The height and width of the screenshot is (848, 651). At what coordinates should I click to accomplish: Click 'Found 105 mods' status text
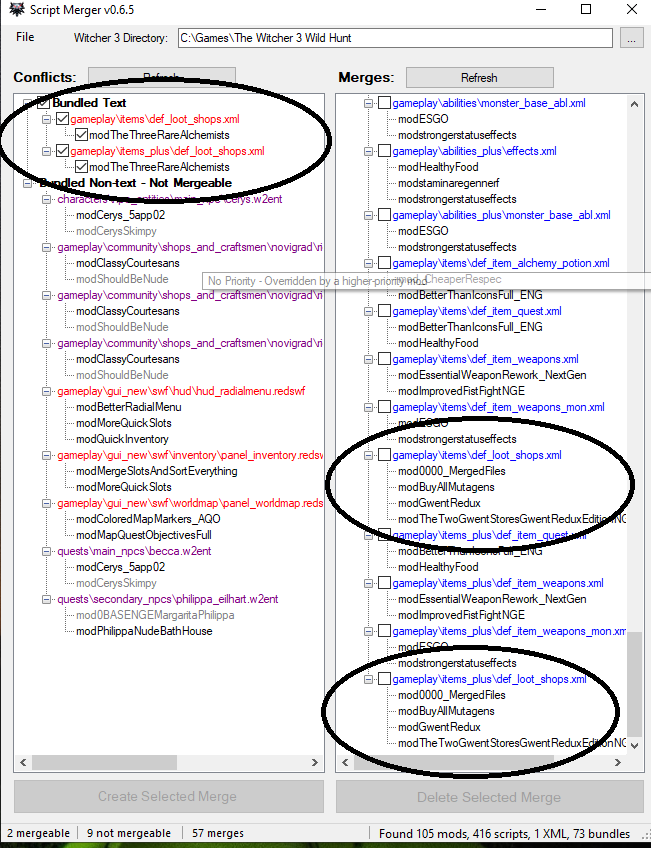(x=504, y=833)
